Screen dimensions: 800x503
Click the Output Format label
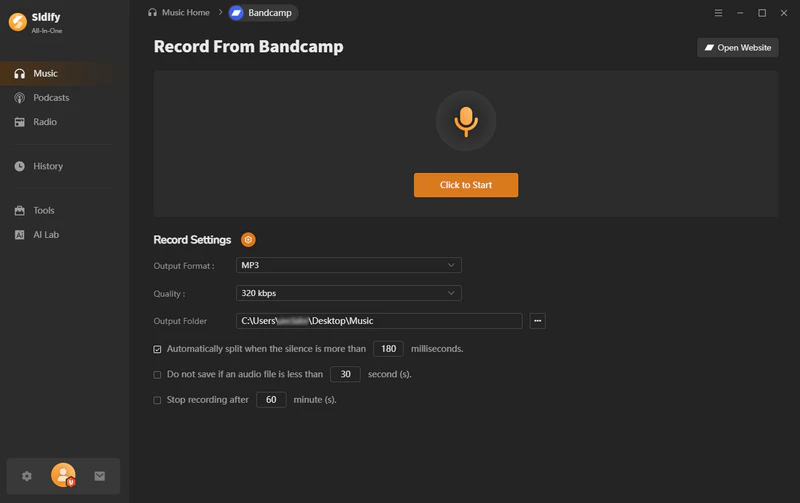[184, 266]
